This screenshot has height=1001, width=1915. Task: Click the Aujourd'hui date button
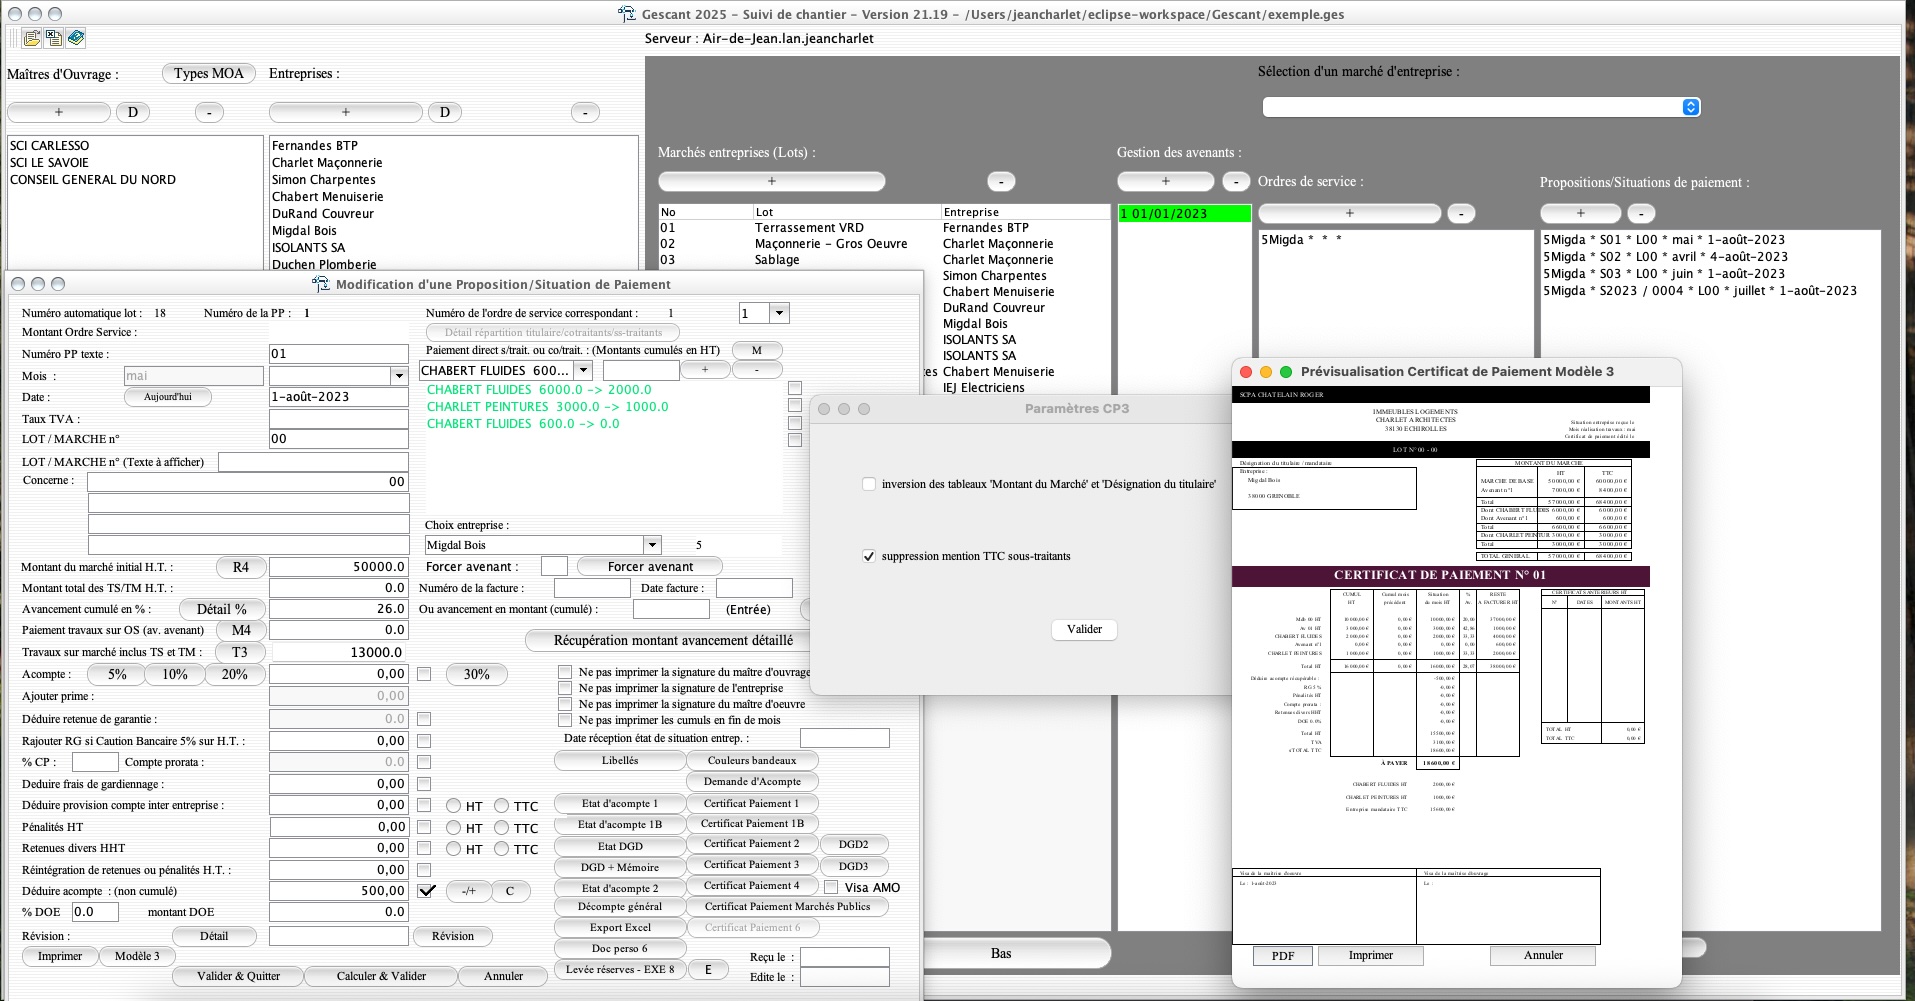[168, 397]
